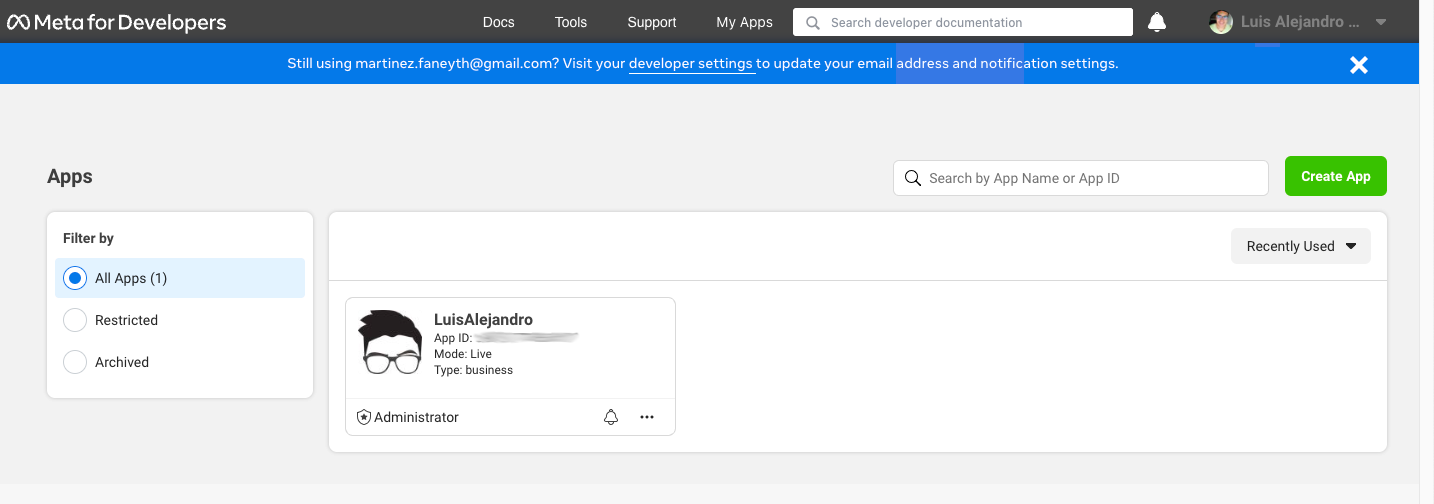
Task: Click the Type: business text
Action: pos(473,370)
